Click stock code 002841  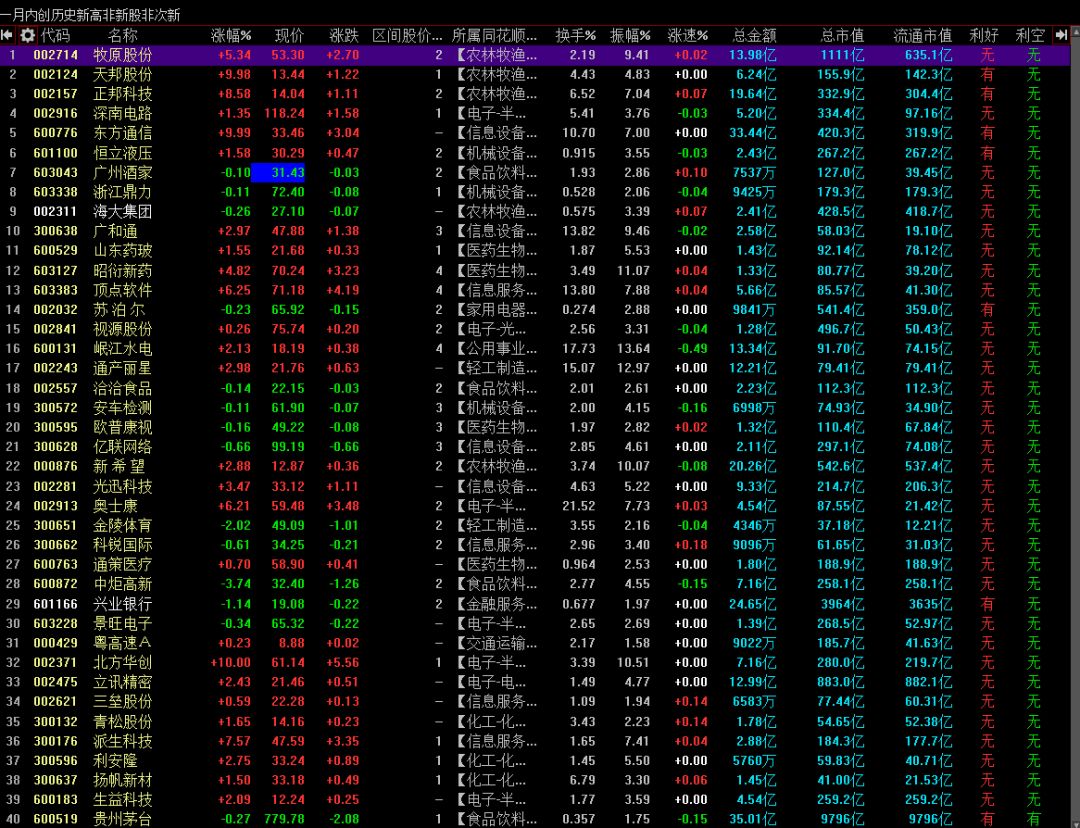56,329
